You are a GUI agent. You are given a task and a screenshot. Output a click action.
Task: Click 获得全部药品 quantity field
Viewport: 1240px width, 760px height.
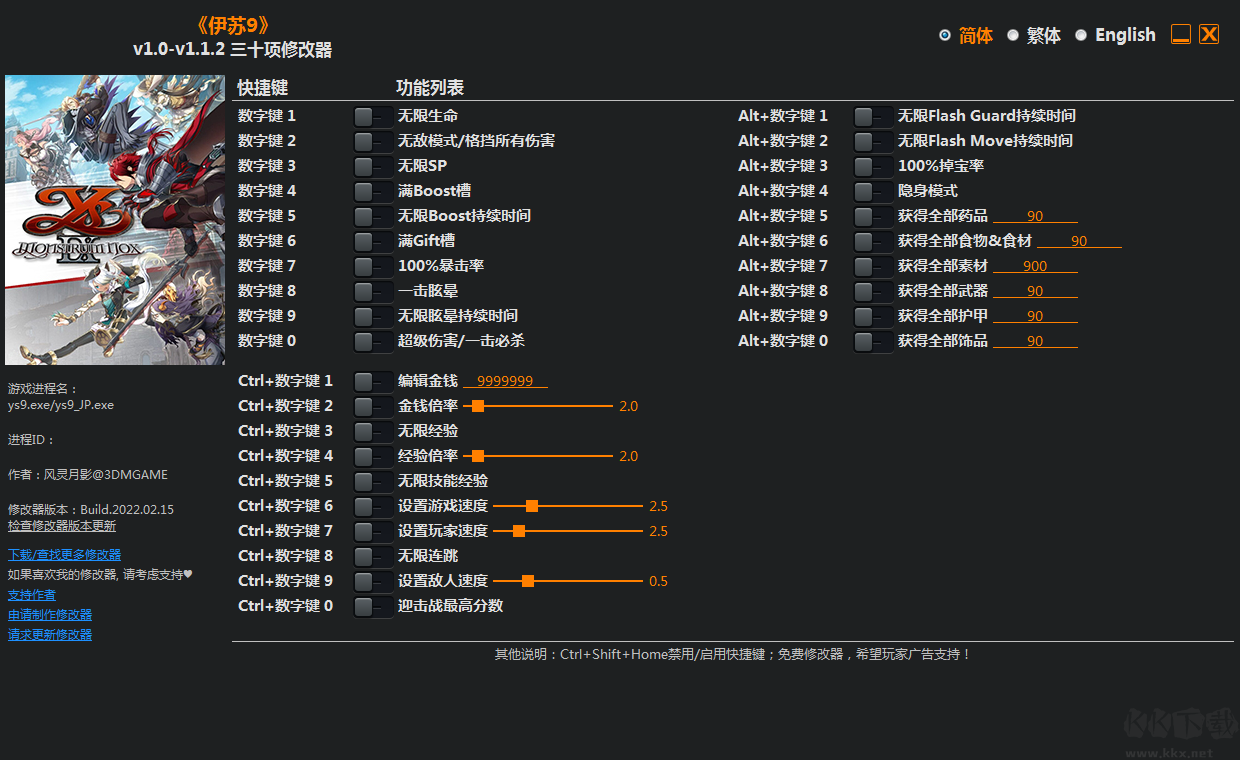(x=1035, y=216)
